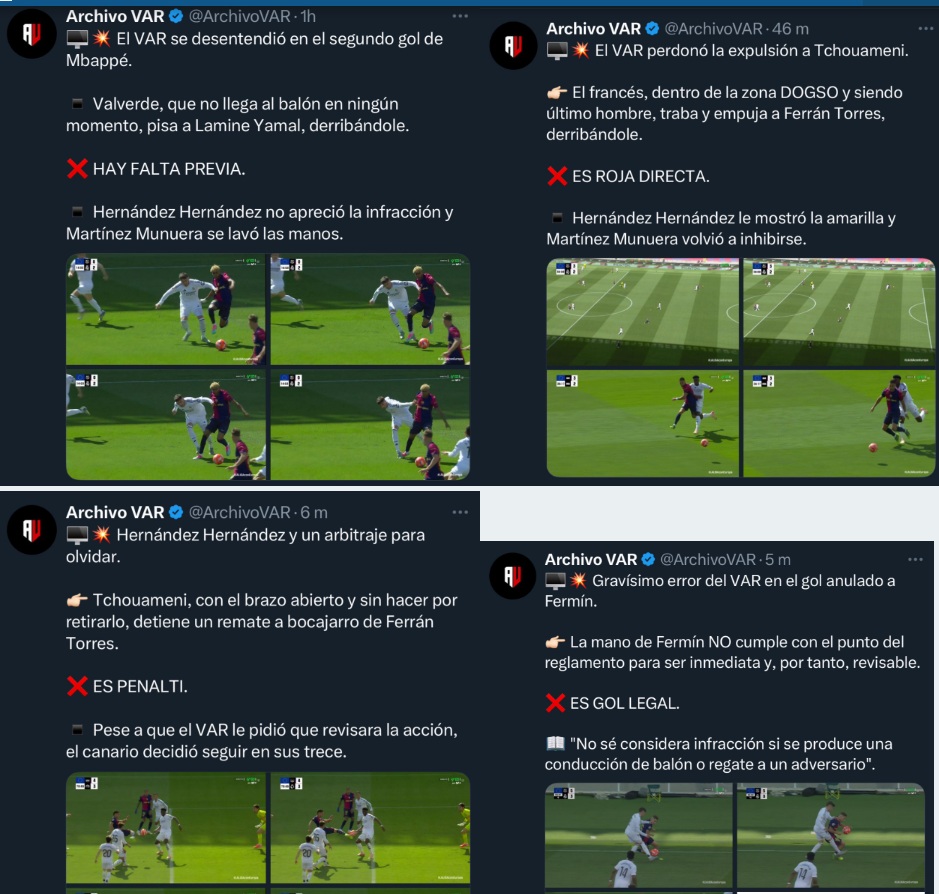
Task: Open bottom-right close-up image in Tchouameni tweet
Action: pos(839,423)
